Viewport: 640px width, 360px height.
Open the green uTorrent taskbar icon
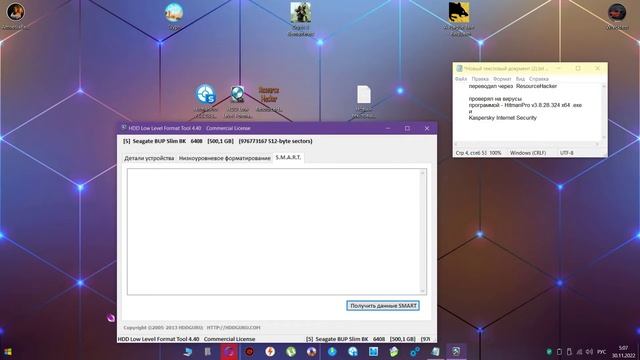(x=291, y=351)
